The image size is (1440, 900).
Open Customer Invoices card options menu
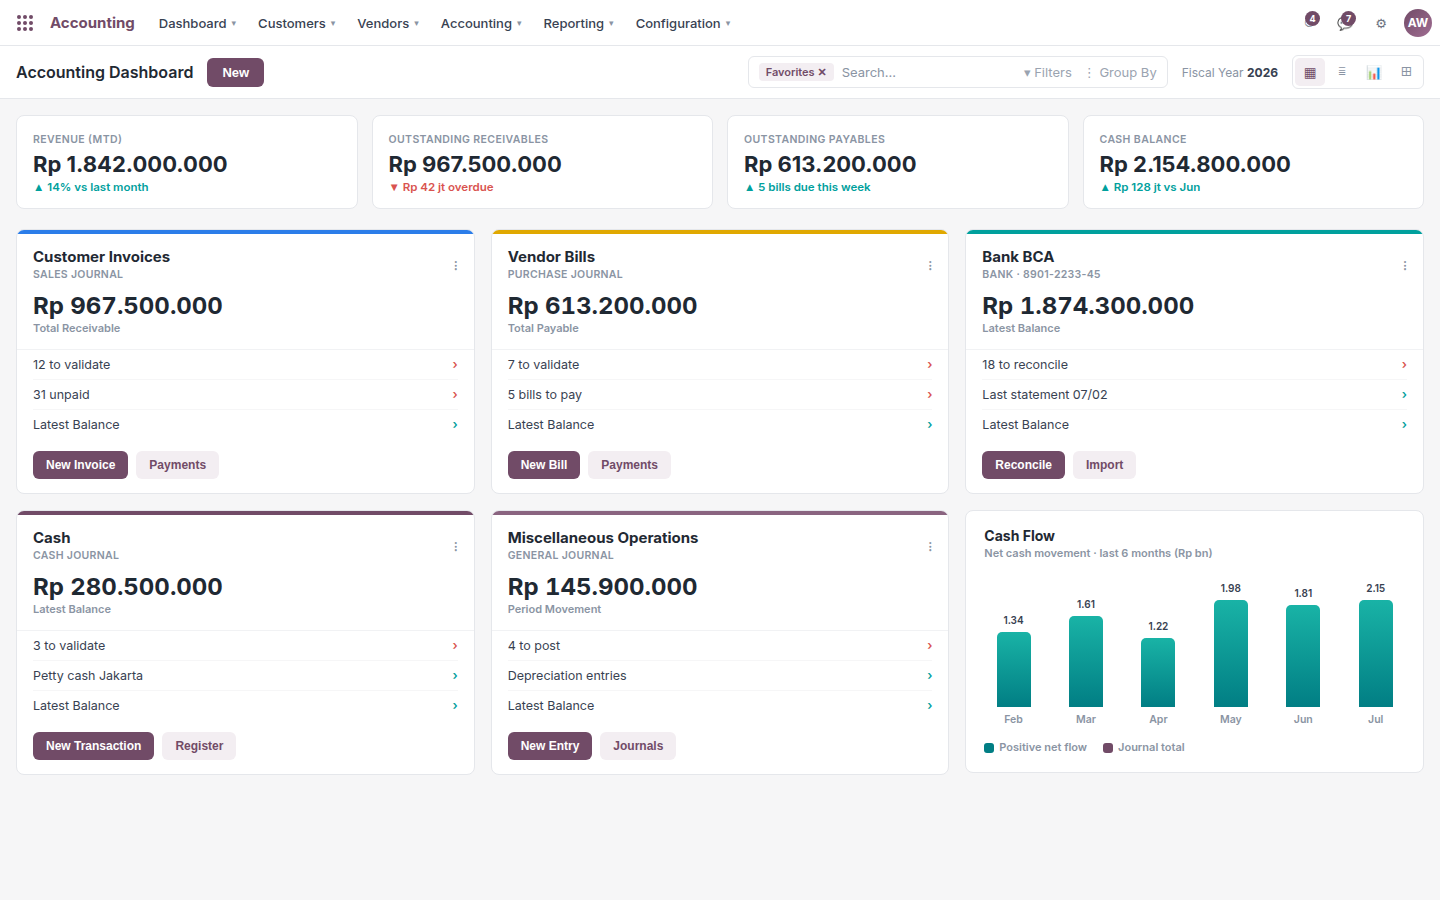point(456,266)
